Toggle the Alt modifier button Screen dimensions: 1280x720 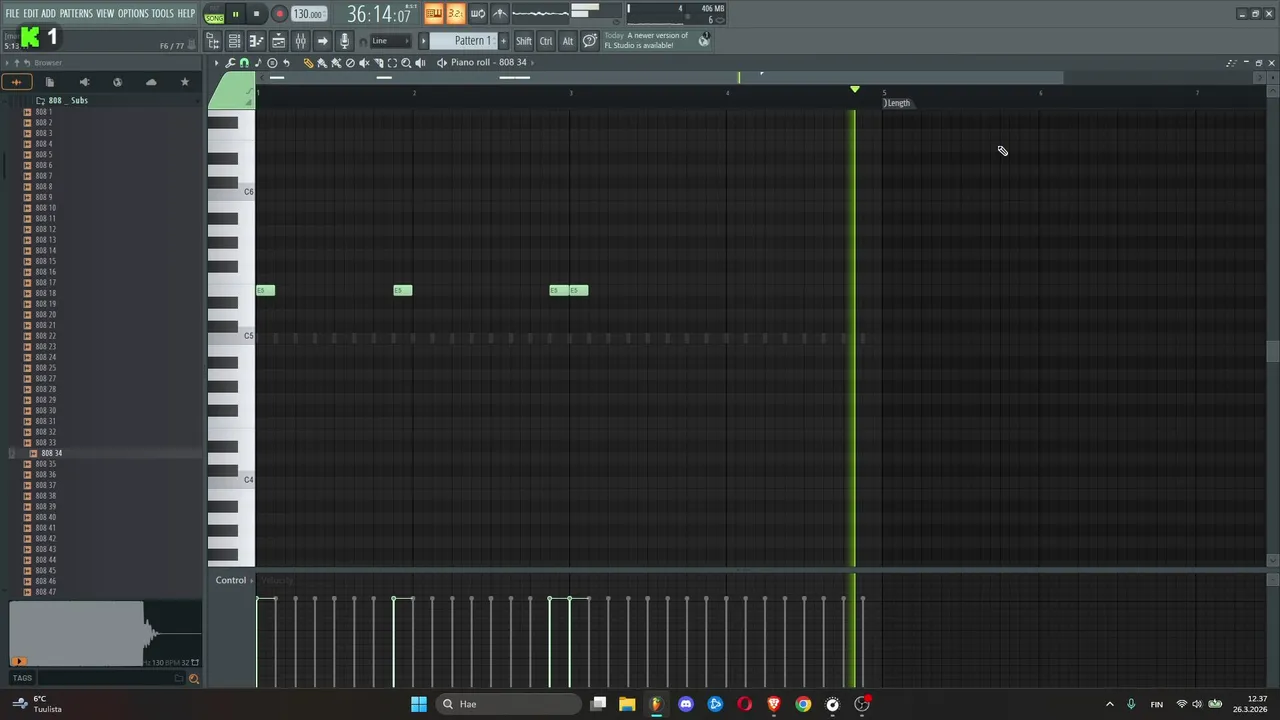[568, 41]
